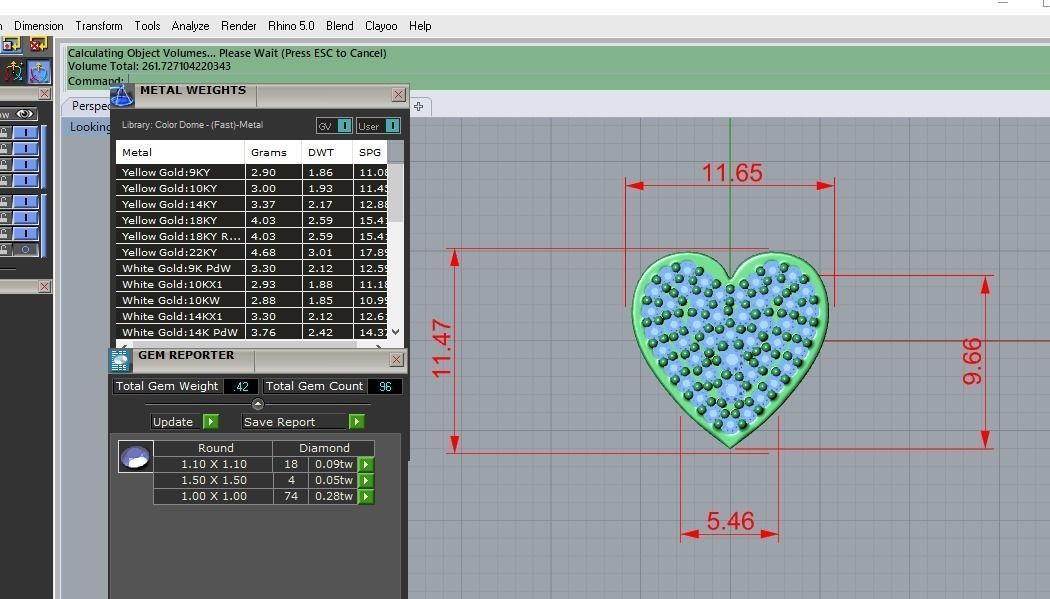Open the Clayoo menu
Image resolution: width=1050 pixels, height=599 pixels.
pyautogui.click(x=381, y=26)
